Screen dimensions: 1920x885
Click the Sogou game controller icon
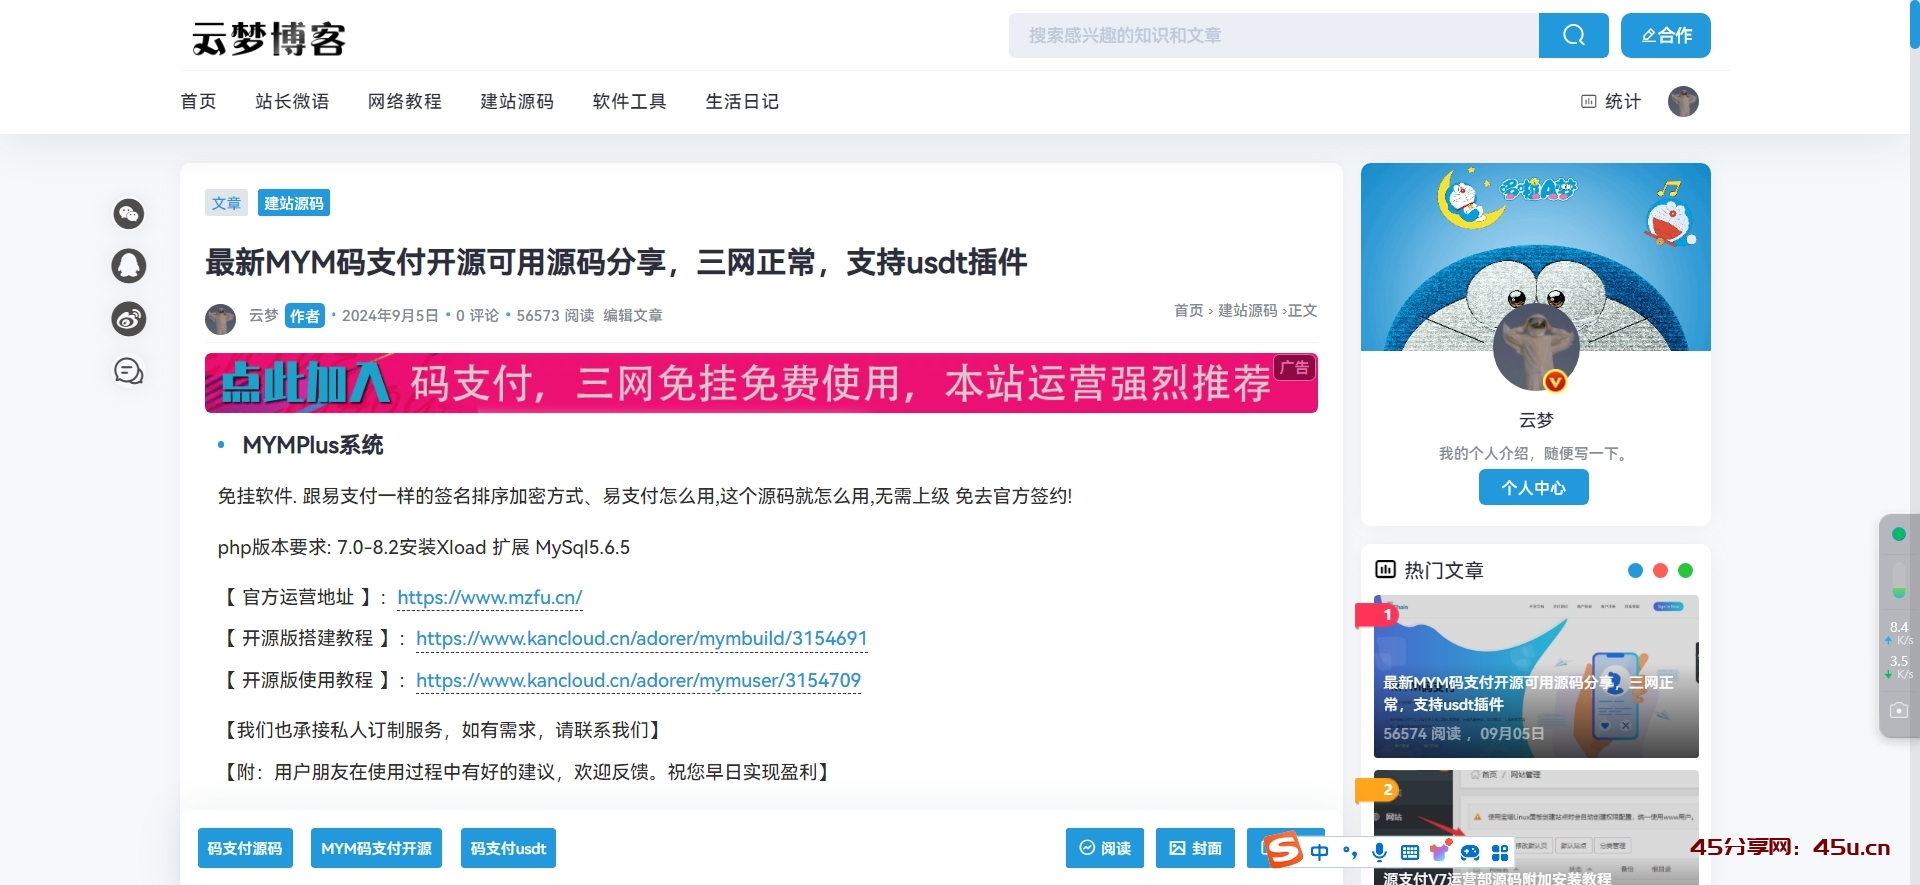[x=1470, y=852]
